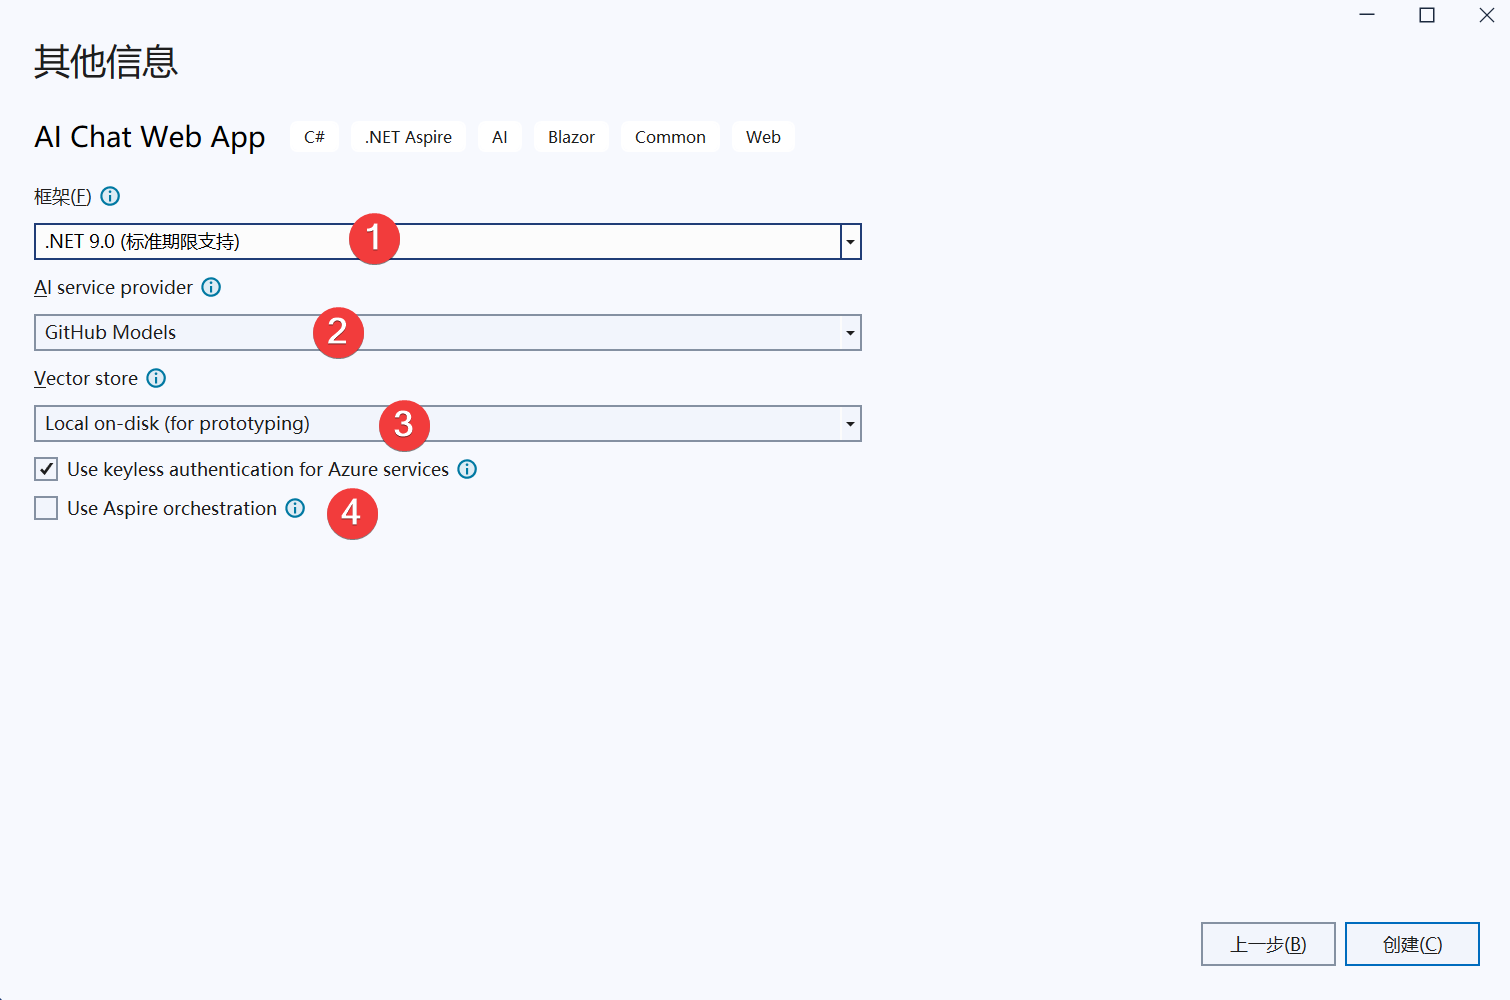The image size is (1510, 1000).
Task: Maximize the dialog window
Action: click(x=1427, y=15)
